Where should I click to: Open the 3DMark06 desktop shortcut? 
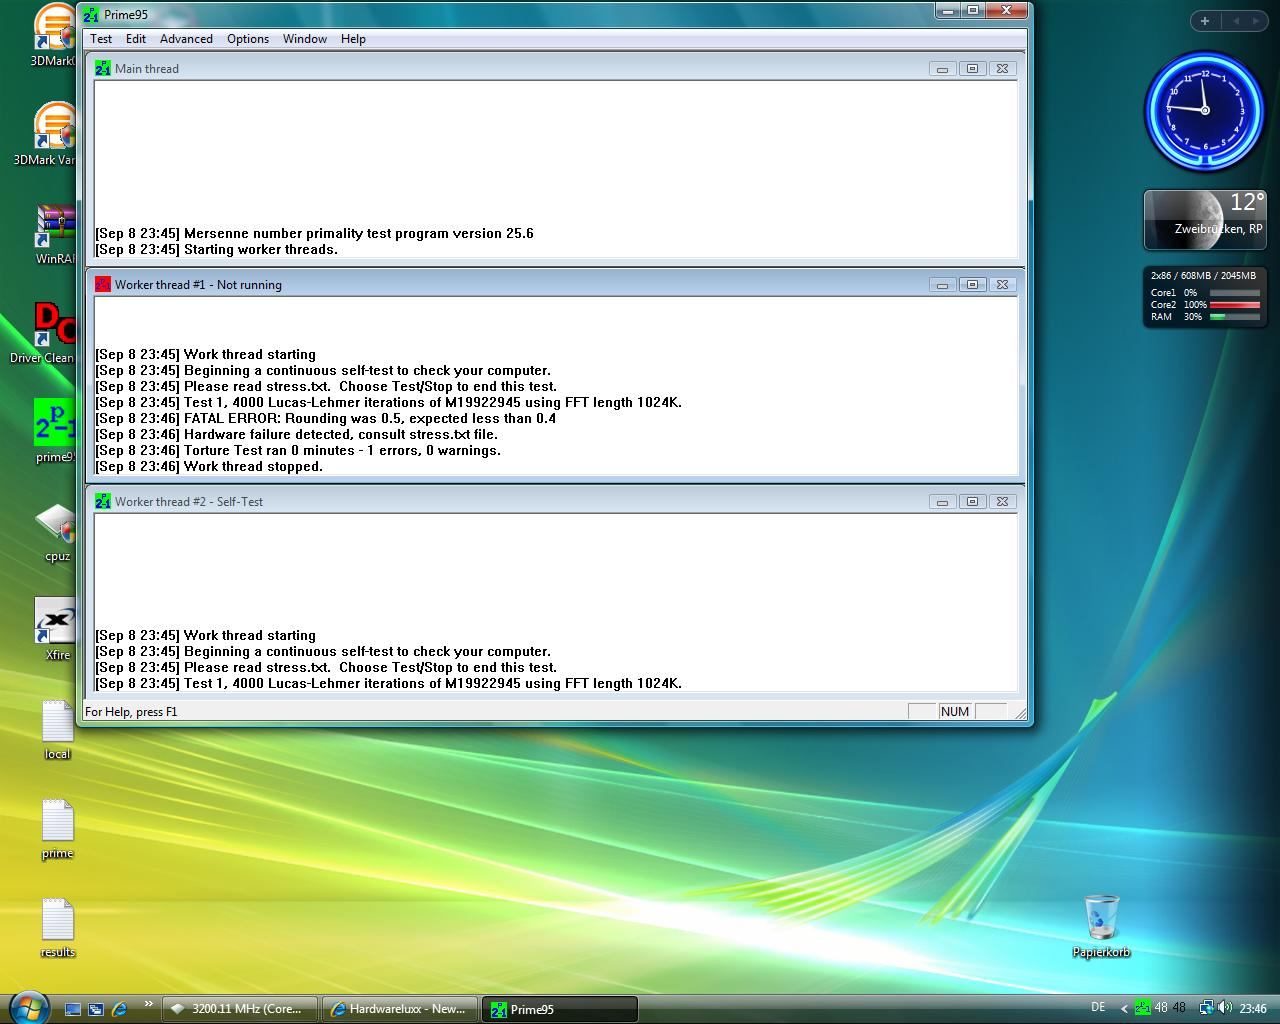[55, 35]
